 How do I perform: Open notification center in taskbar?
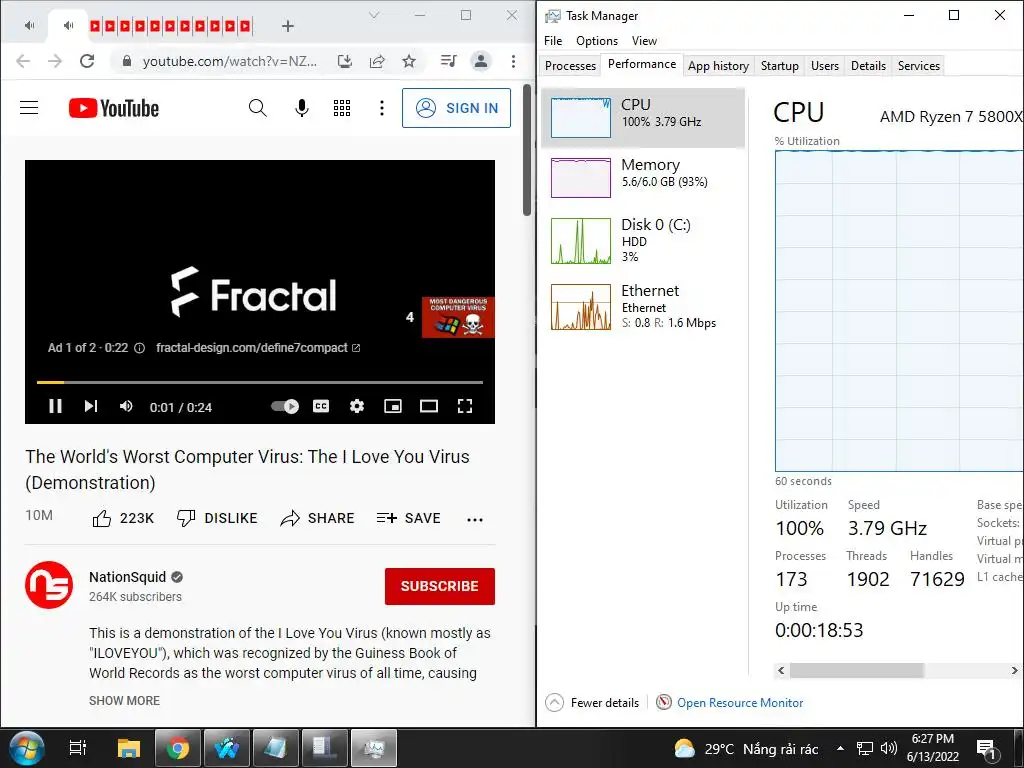986,749
